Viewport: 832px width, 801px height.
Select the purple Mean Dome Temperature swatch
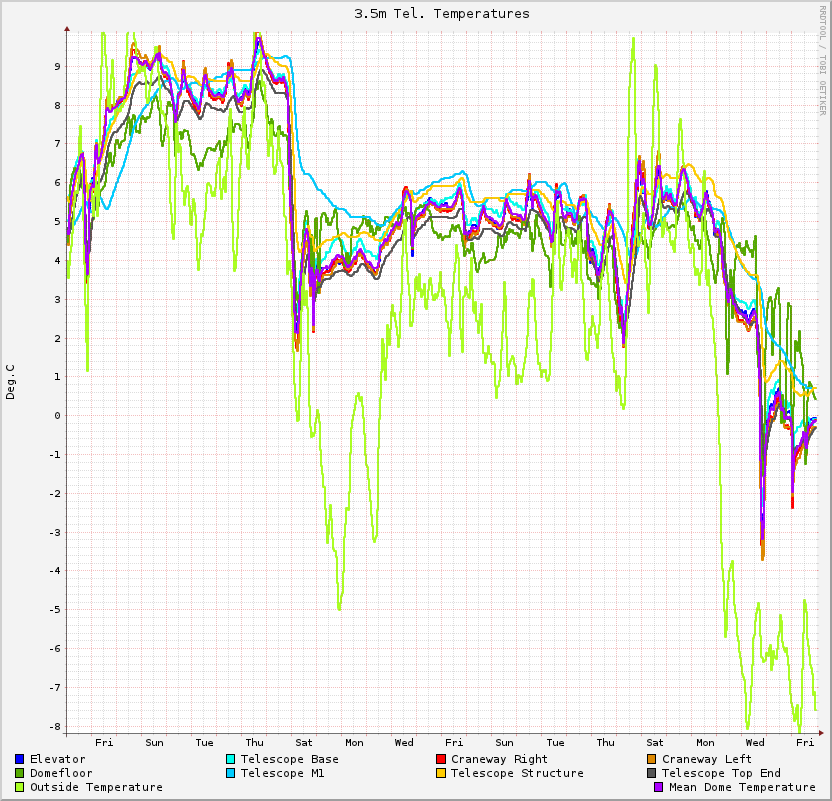(659, 787)
